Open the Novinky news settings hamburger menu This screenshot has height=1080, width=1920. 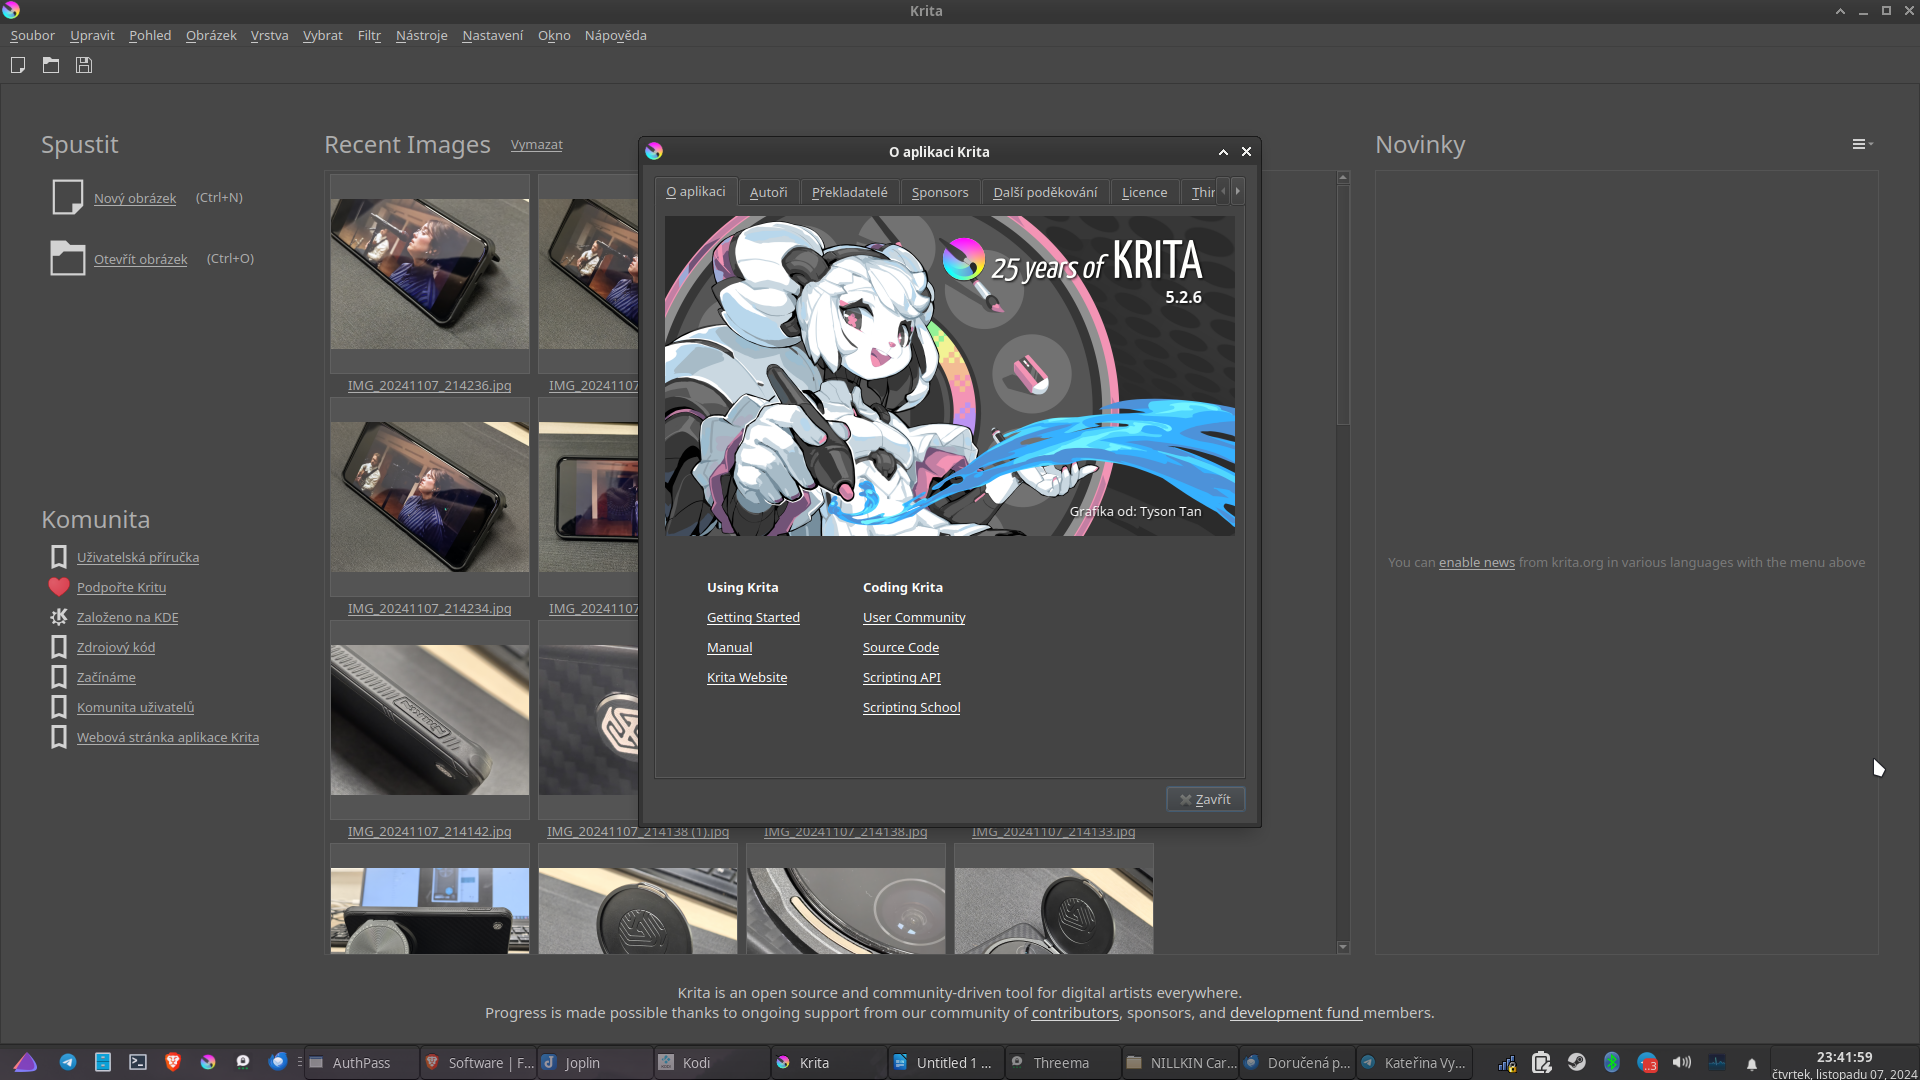click(x=1861, y=144)
